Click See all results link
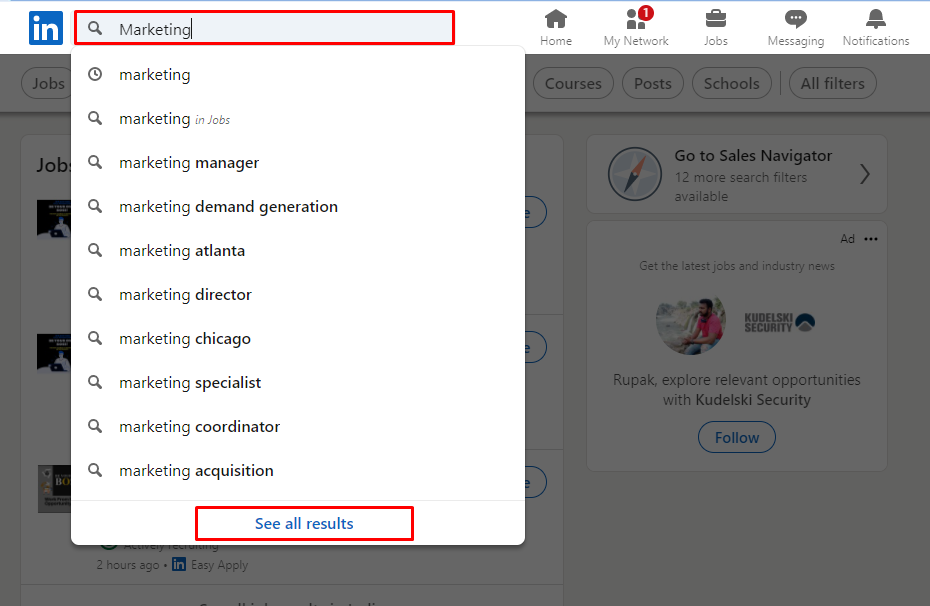The height and width of the screenshot is (606, 930). click(304, 524)
